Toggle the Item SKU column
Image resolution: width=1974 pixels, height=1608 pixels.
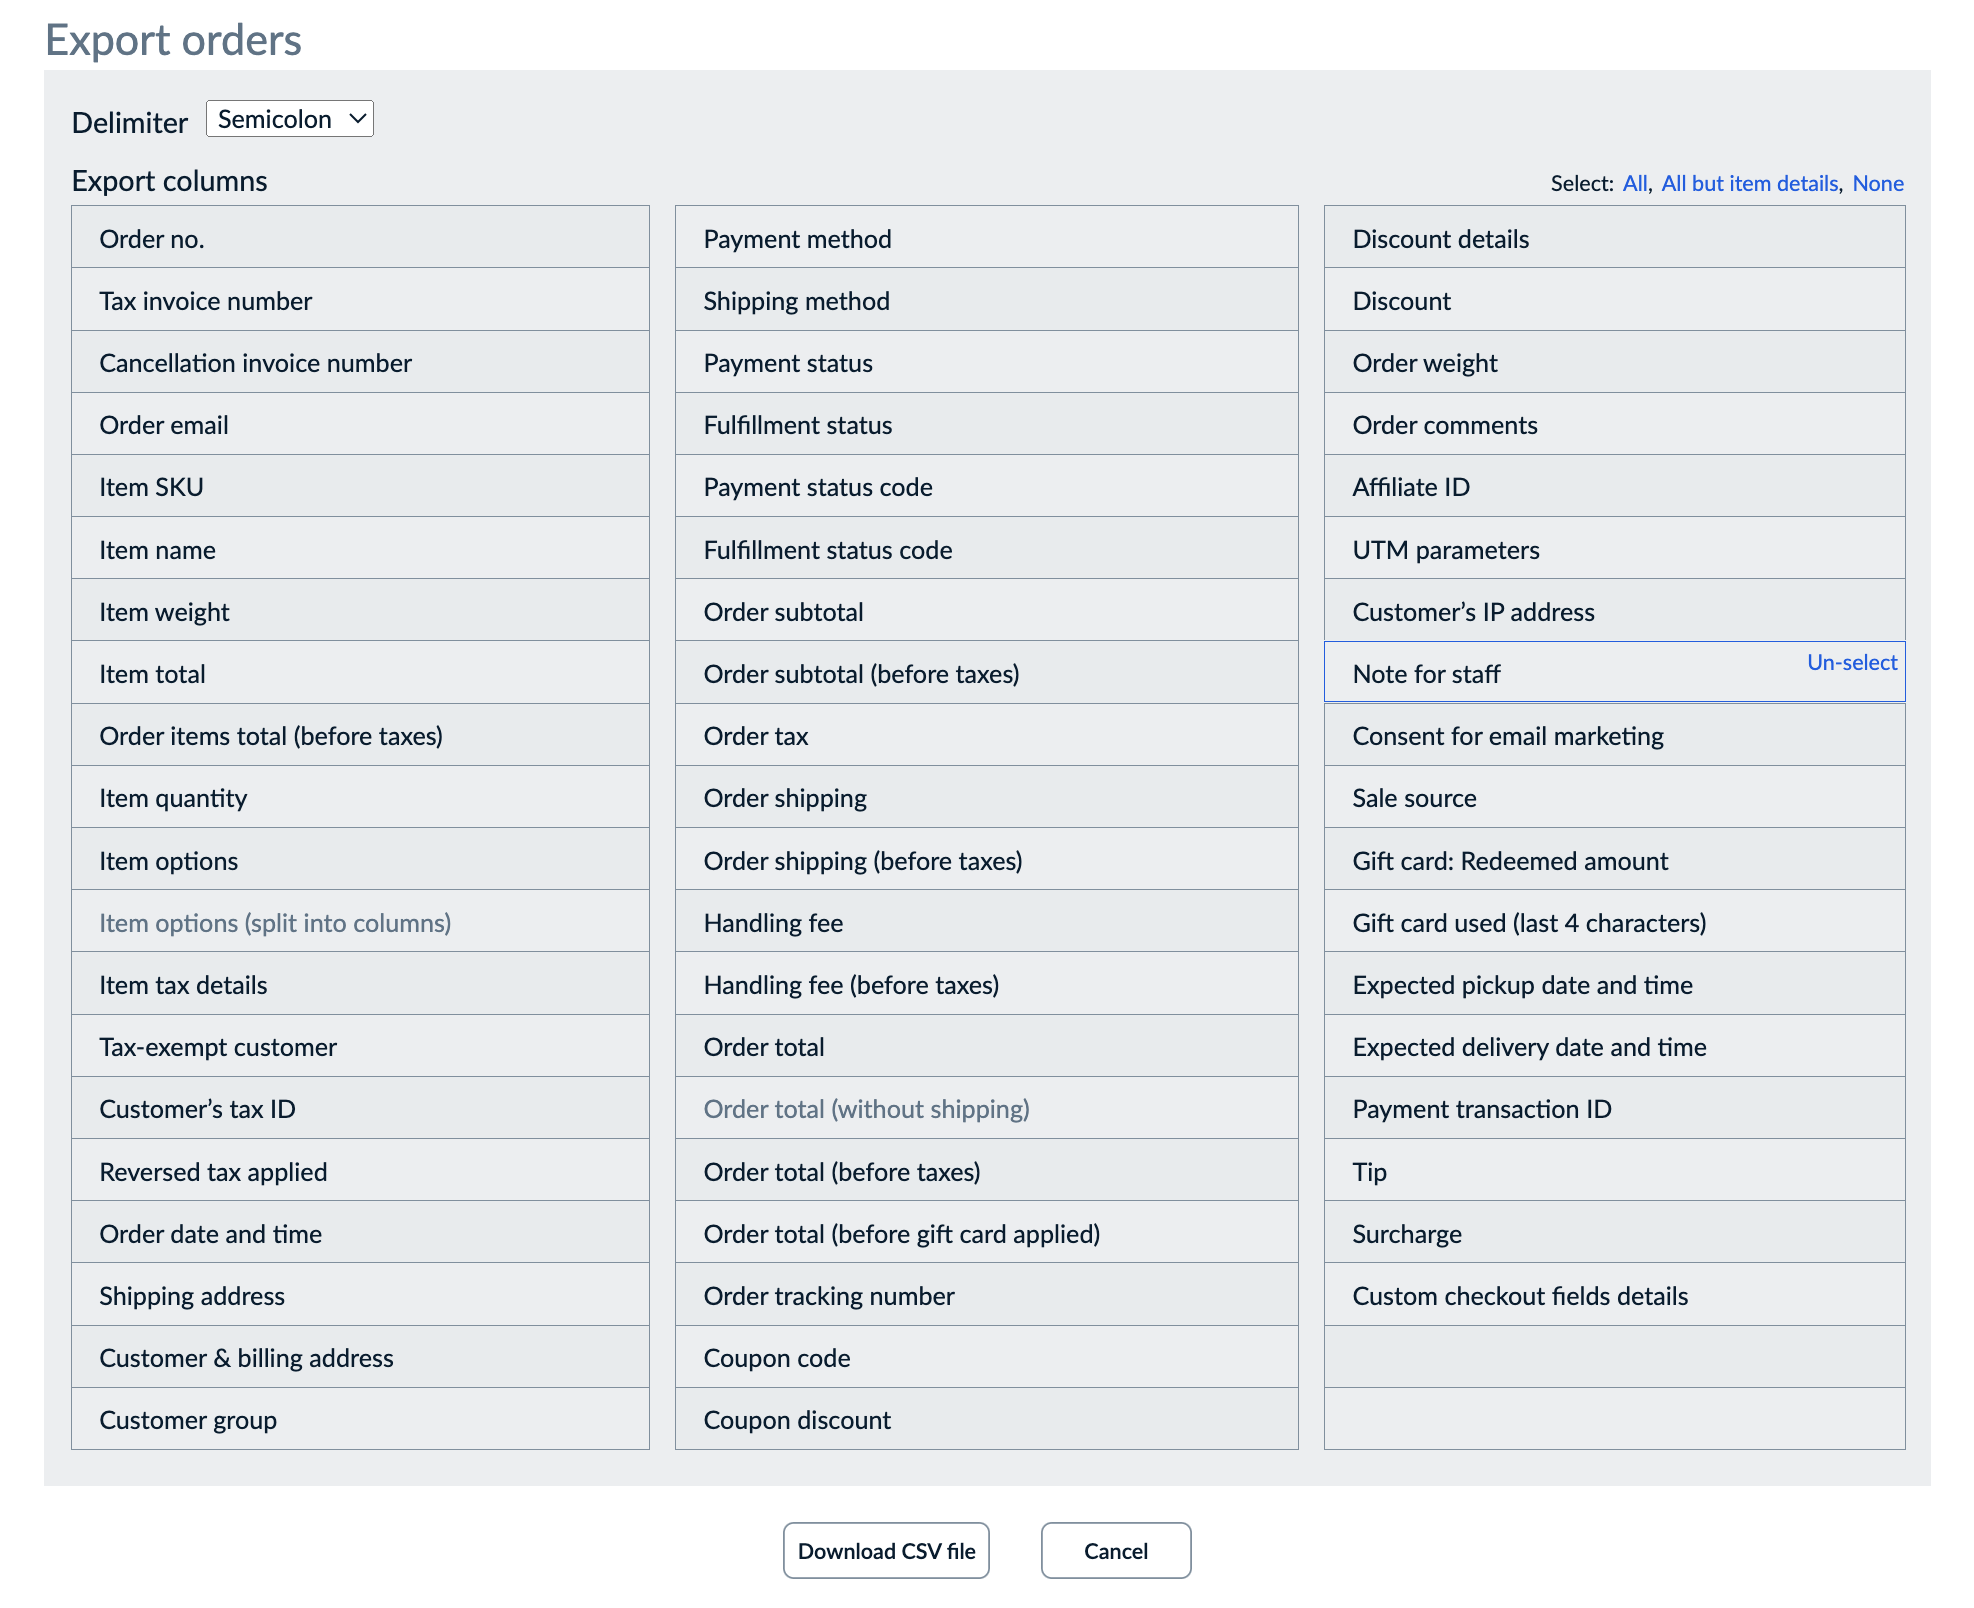tap(360, 487)
